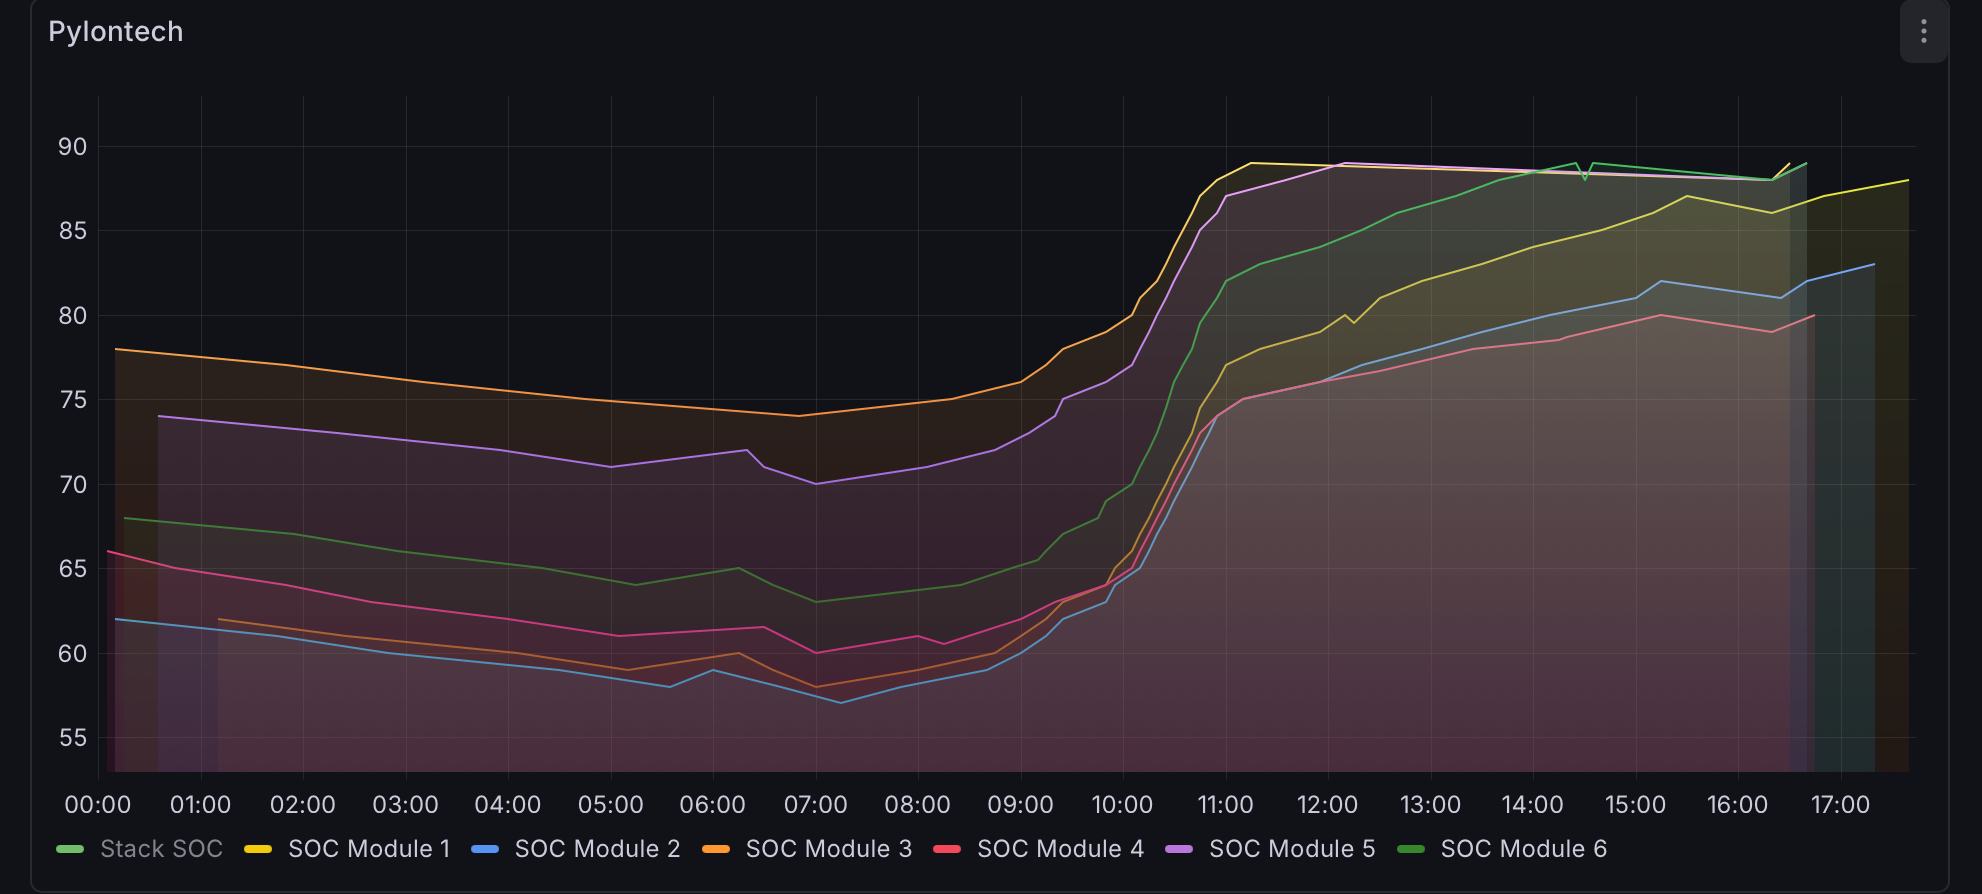The height and width of the screenshot is (894, 1982).
Task: Click the orange SOC Module 3 color swatch
Action: [x=716, y=849]
